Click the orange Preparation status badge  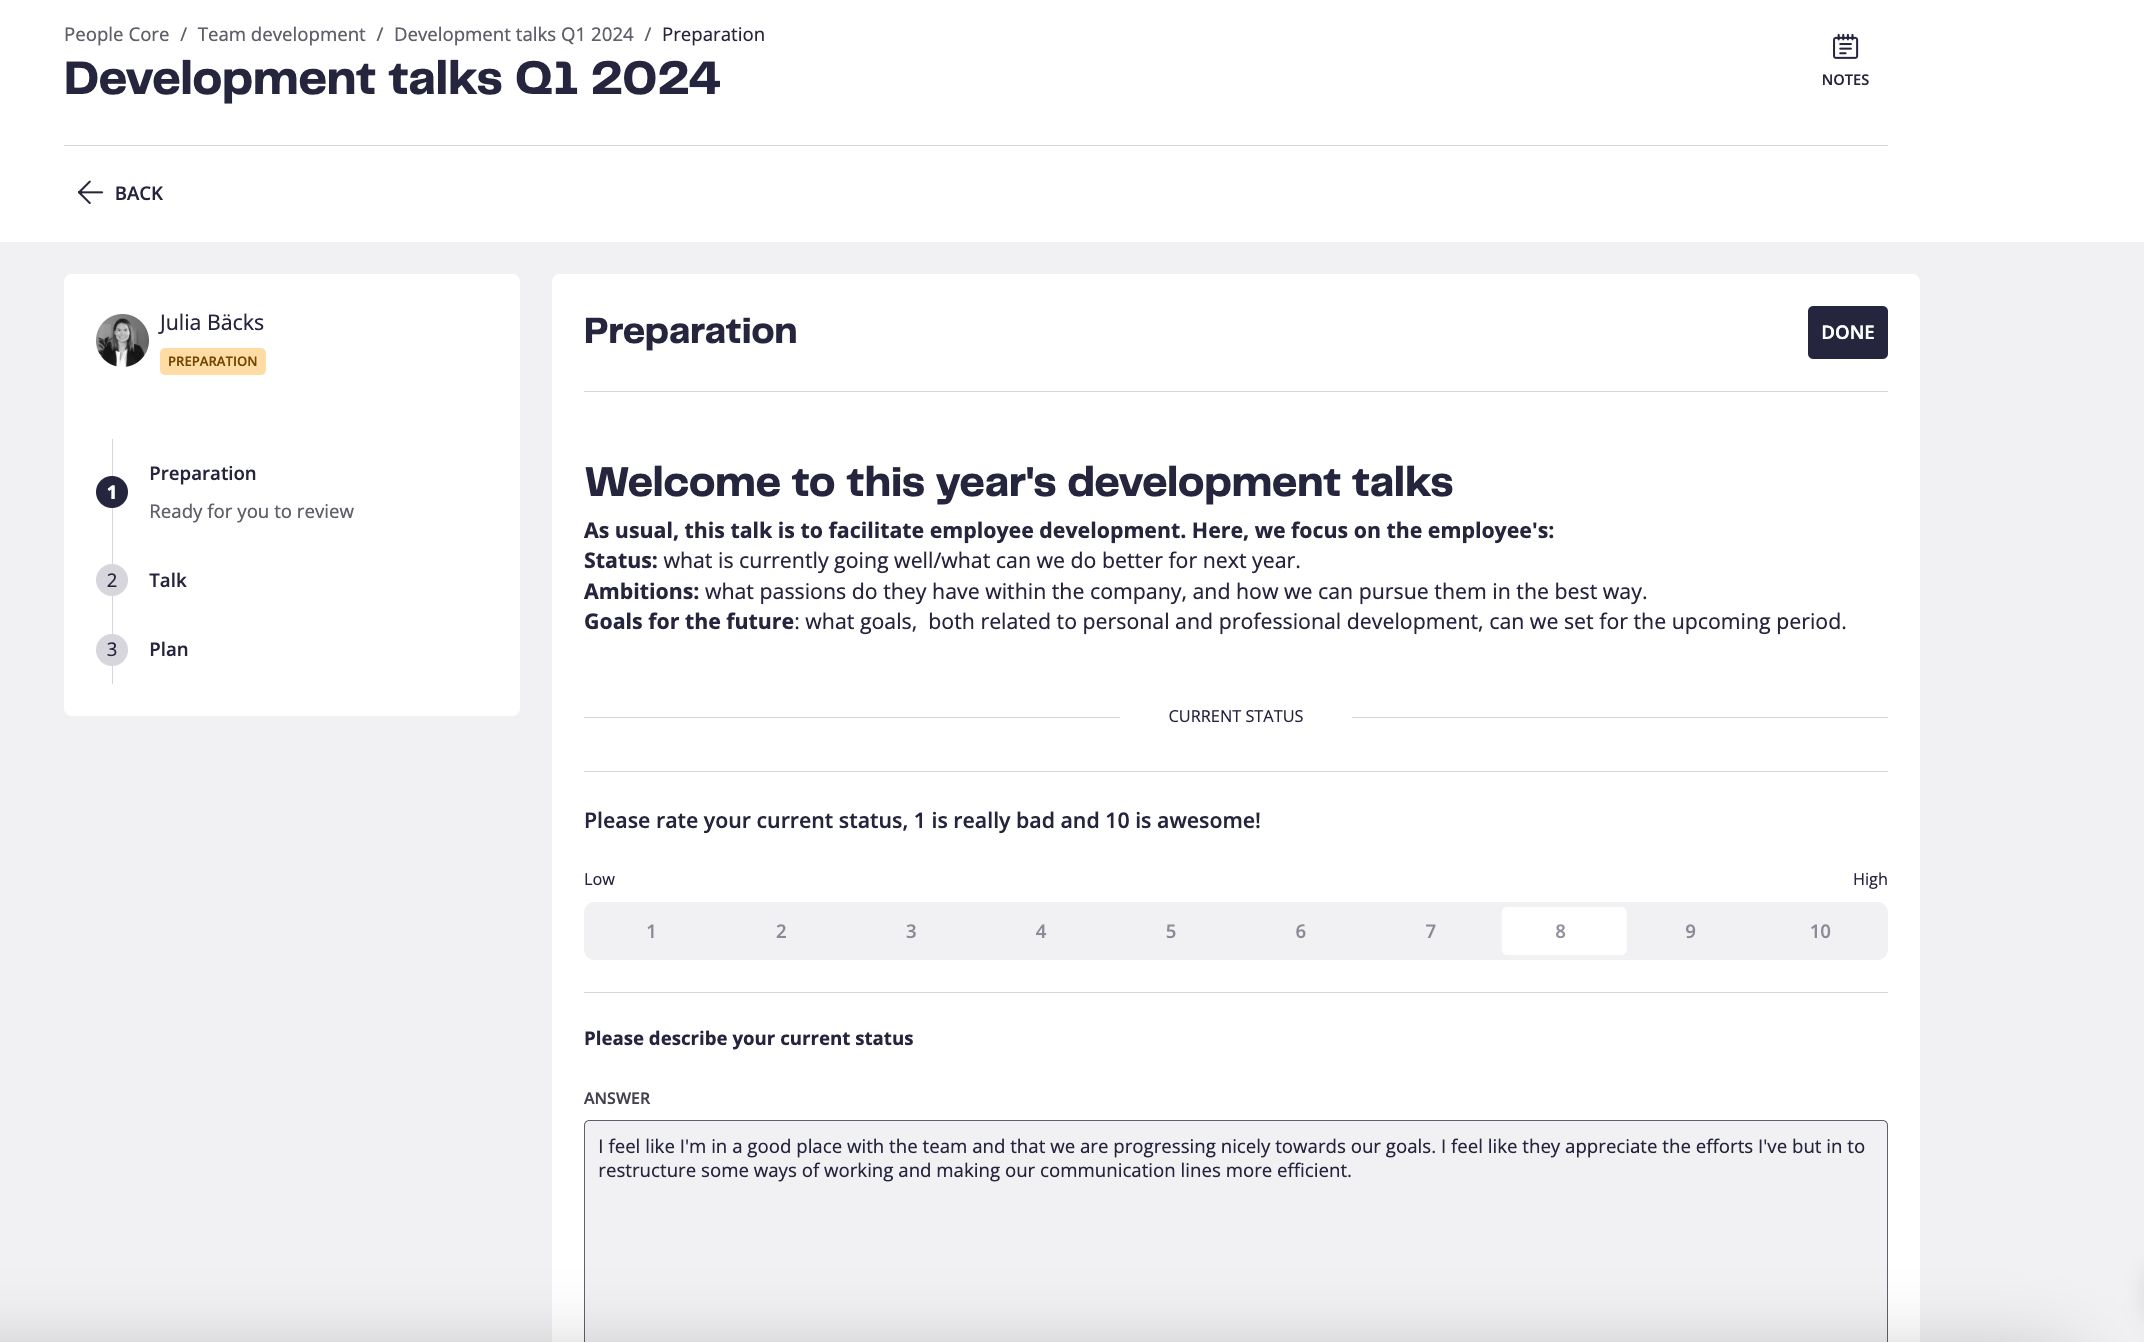coord(213,361)
